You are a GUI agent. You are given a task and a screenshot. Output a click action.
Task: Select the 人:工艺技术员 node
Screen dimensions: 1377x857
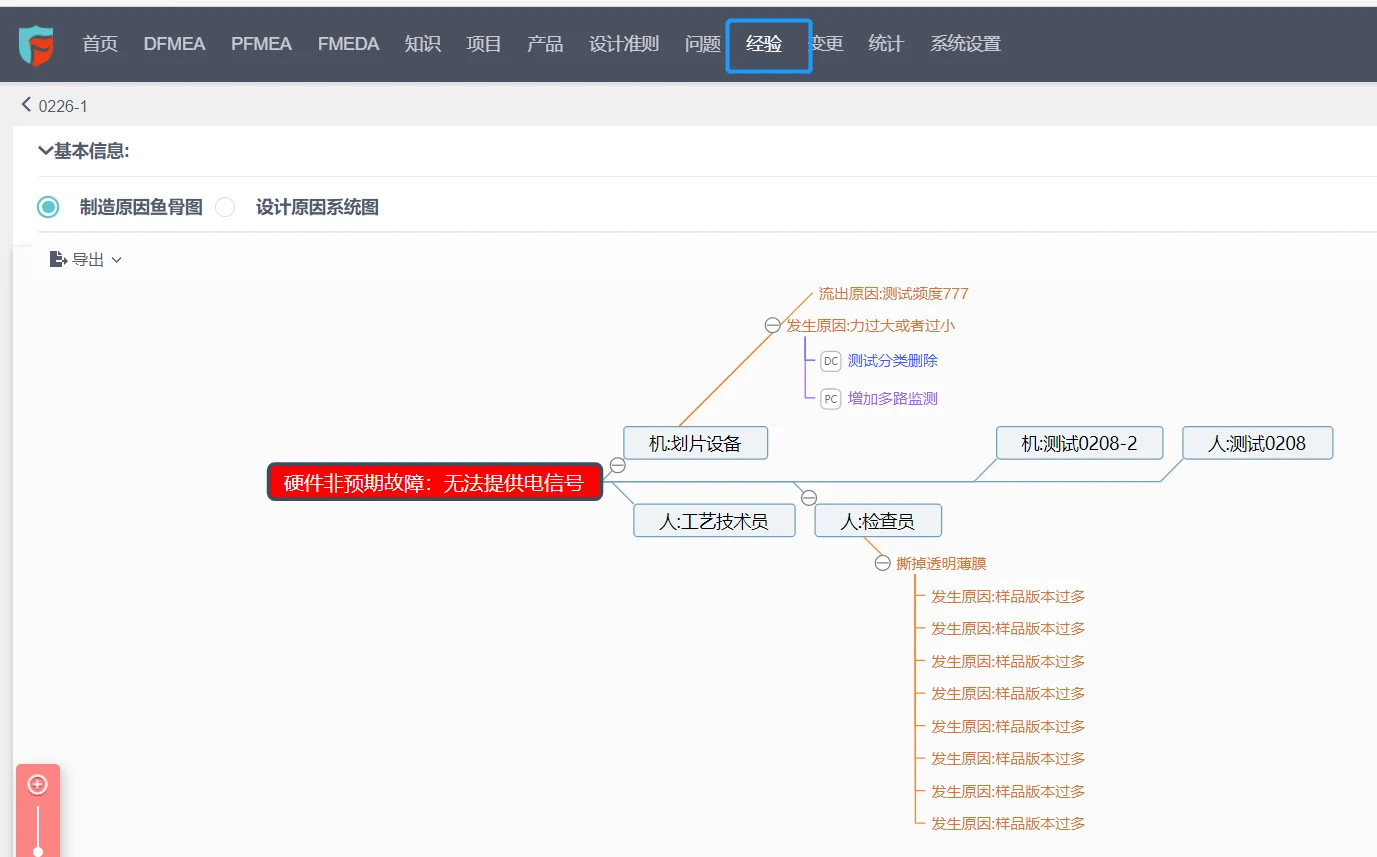[x=714, y=520]
